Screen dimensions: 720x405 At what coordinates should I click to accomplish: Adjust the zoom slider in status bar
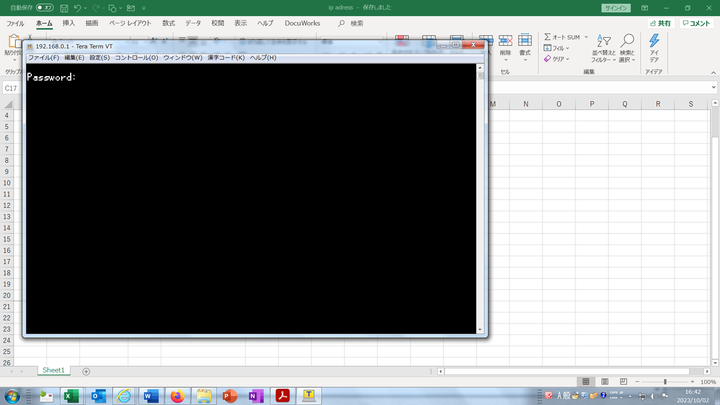pos(665,382)
